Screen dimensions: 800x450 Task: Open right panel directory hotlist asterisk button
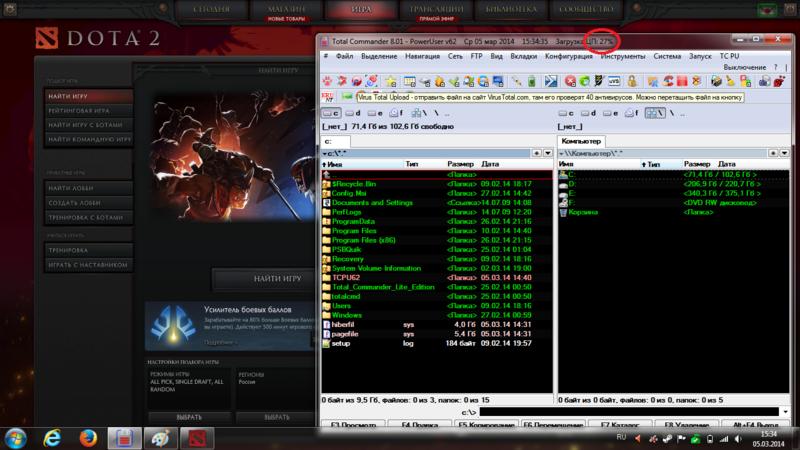point(773,153)
